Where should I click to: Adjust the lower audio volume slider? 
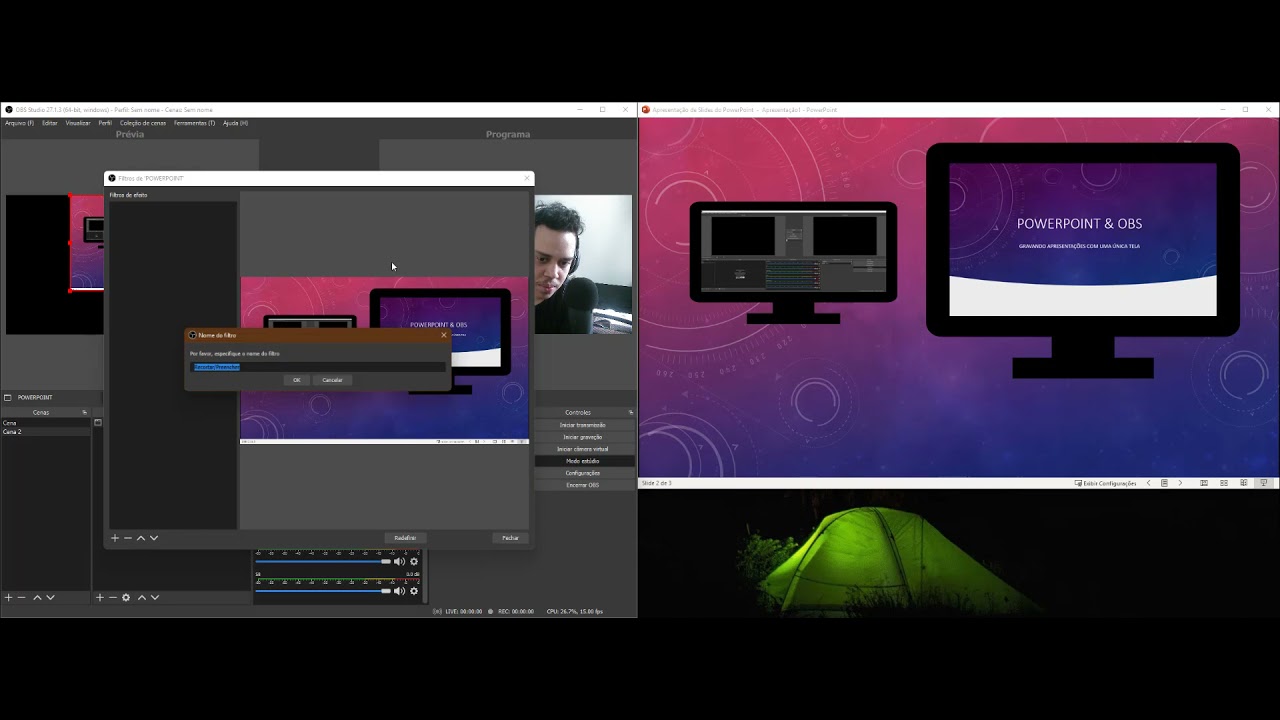tap(323, 591)
